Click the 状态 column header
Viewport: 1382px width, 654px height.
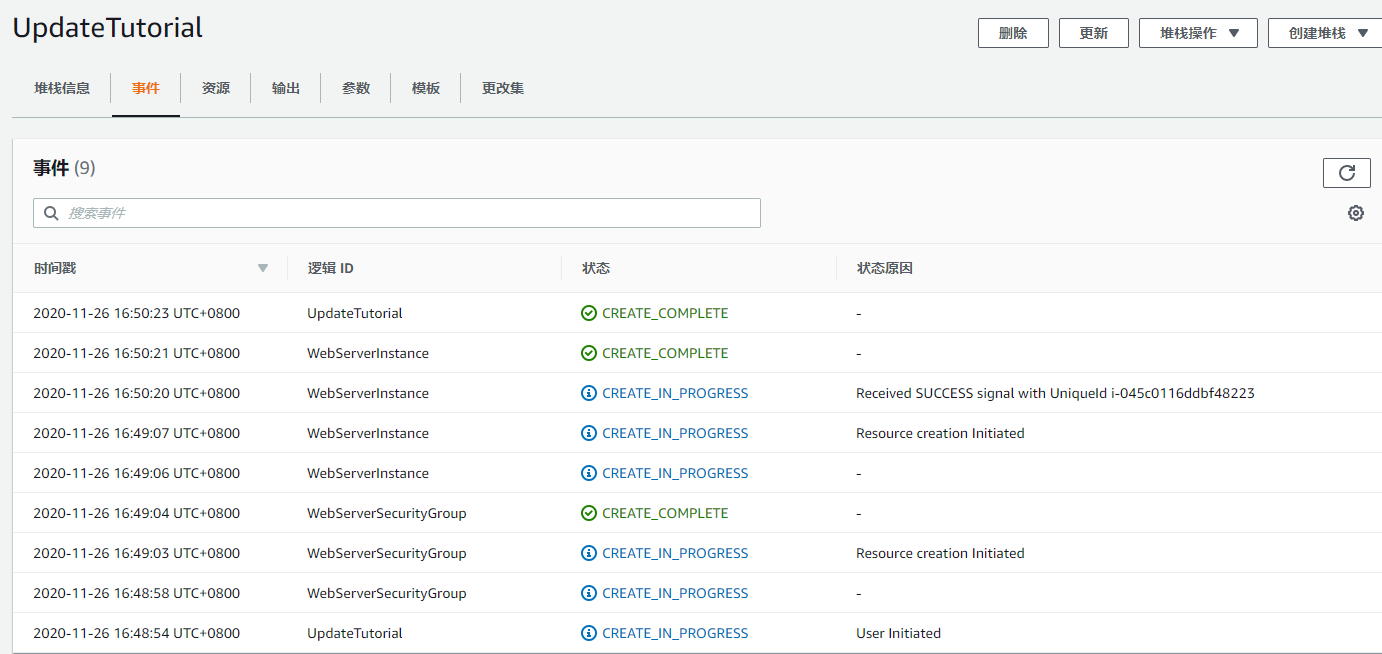[596, 268]
